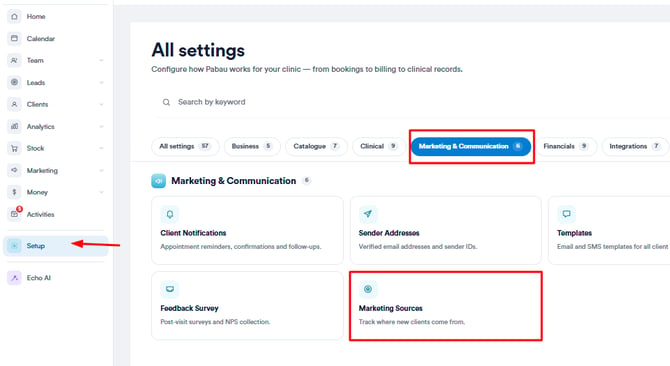The width and height of the screenshot is (670, 366).
Task: Click the Home icon in sidebar
Action: tap(14, 16)
